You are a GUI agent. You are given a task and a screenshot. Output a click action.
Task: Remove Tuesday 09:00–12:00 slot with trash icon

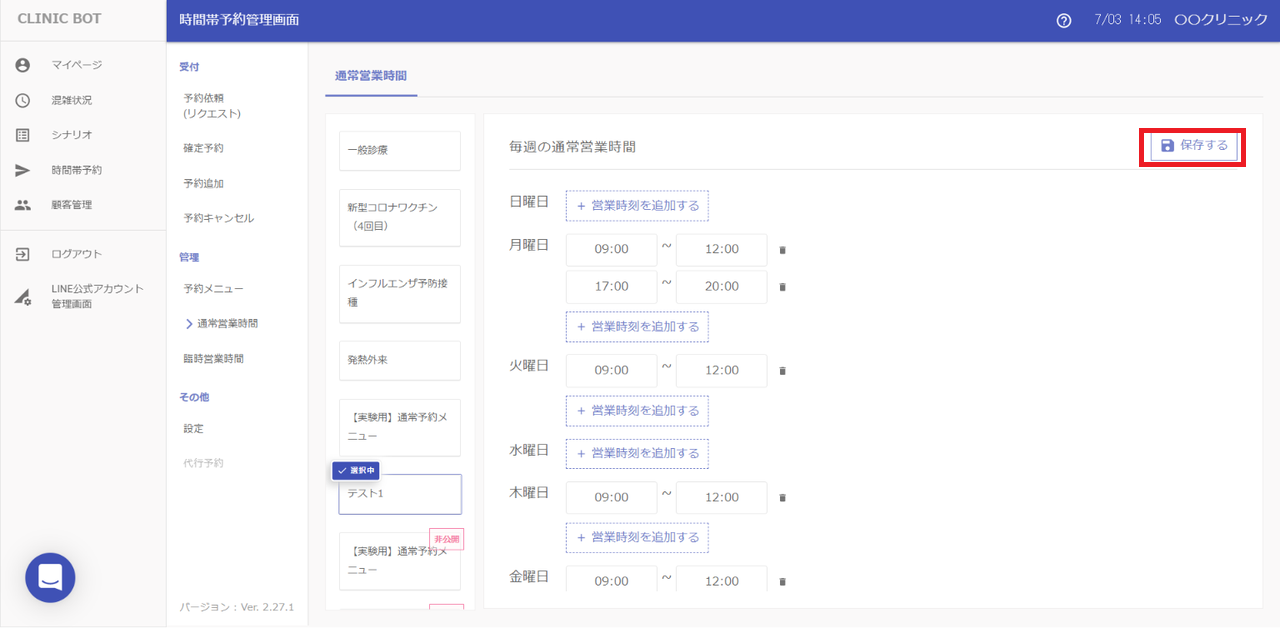pos(782,371)
